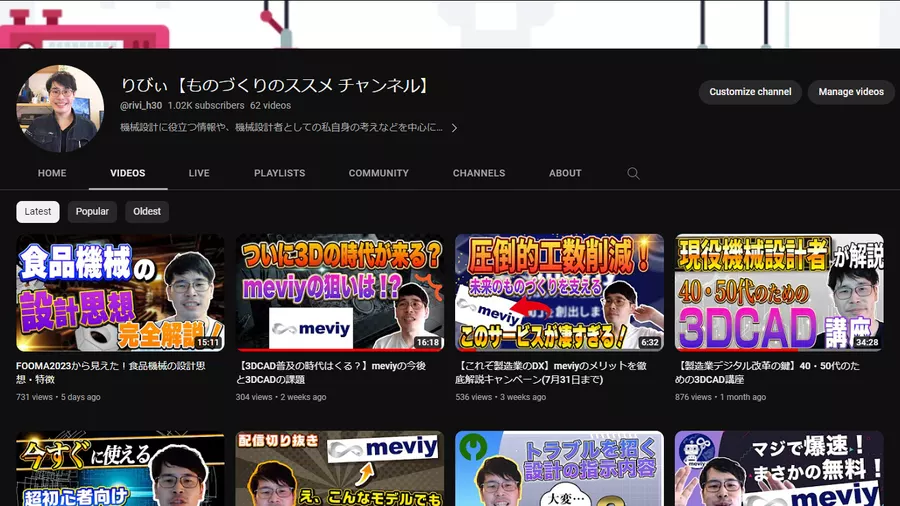This screenshot has width=900, height=506.
Task: Expand the channel description chevron
Action: click(x=454, y=128)
